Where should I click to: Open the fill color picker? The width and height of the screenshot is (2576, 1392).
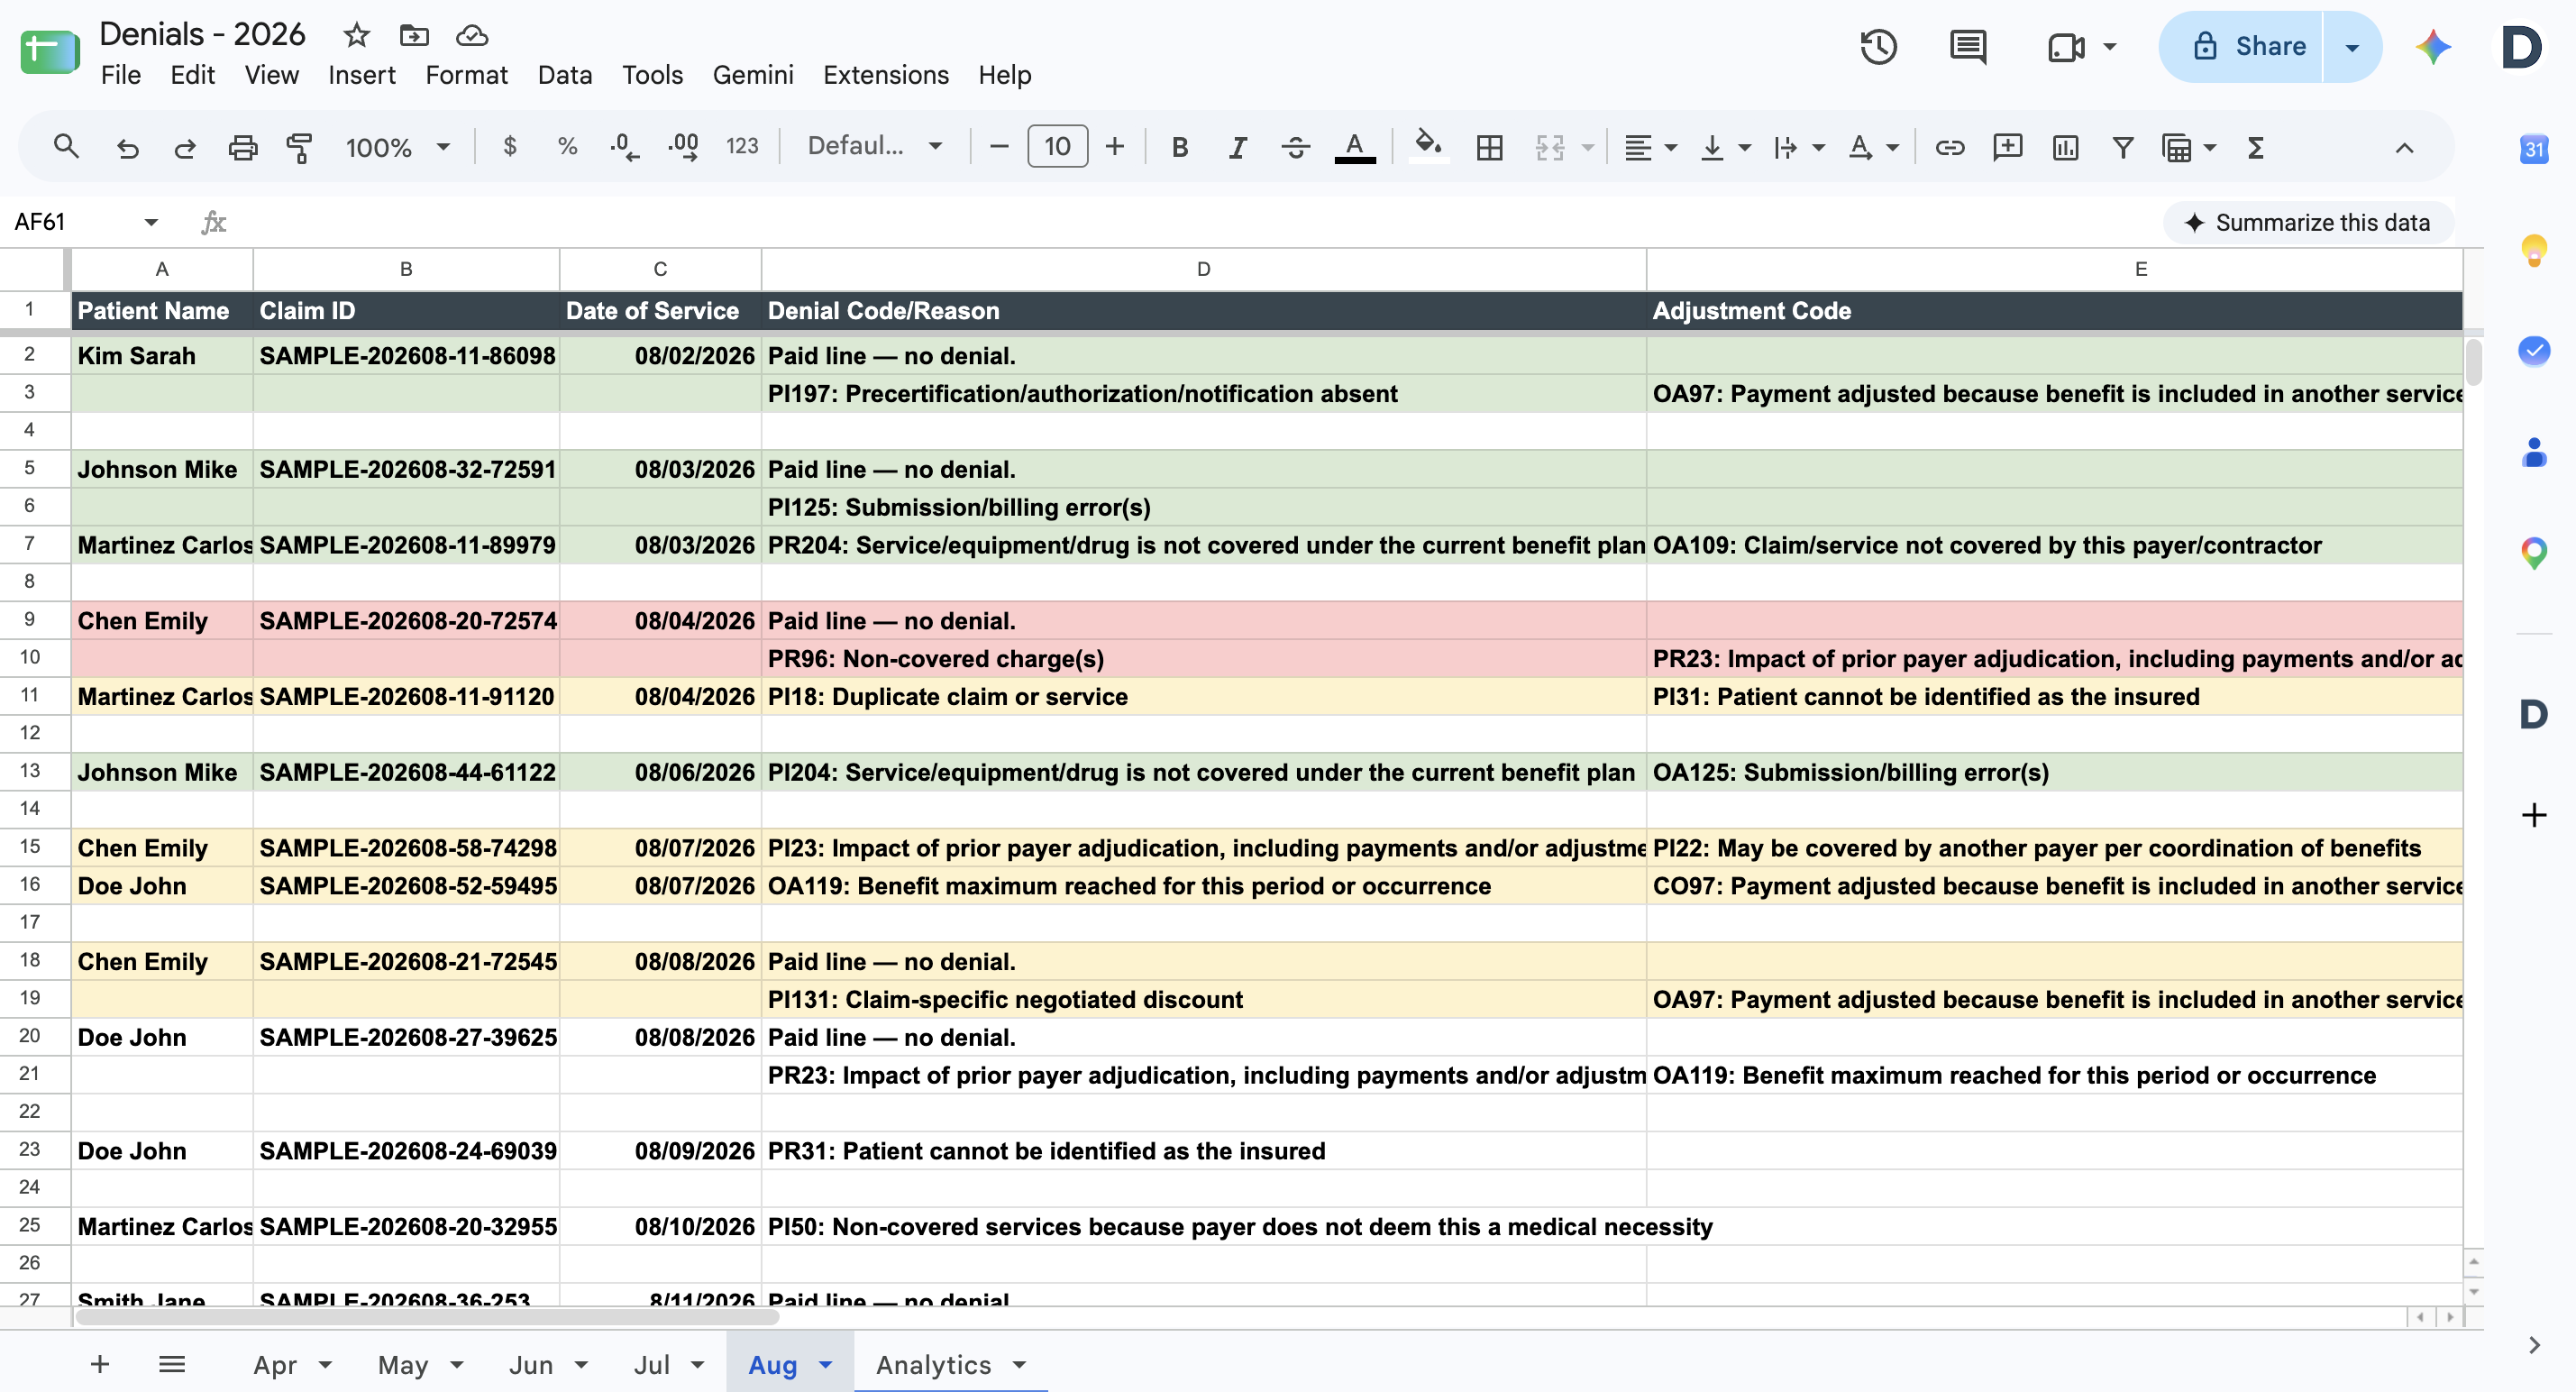(x=1427, y=148)
